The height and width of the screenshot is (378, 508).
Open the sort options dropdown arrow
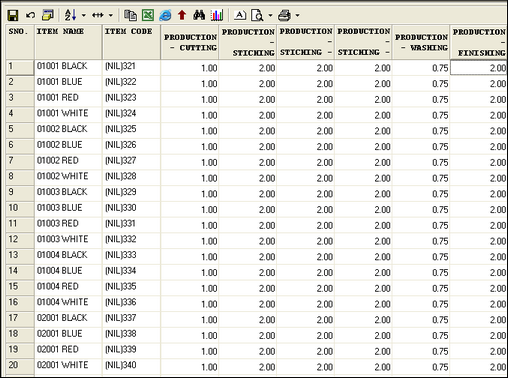coord(83,15)
